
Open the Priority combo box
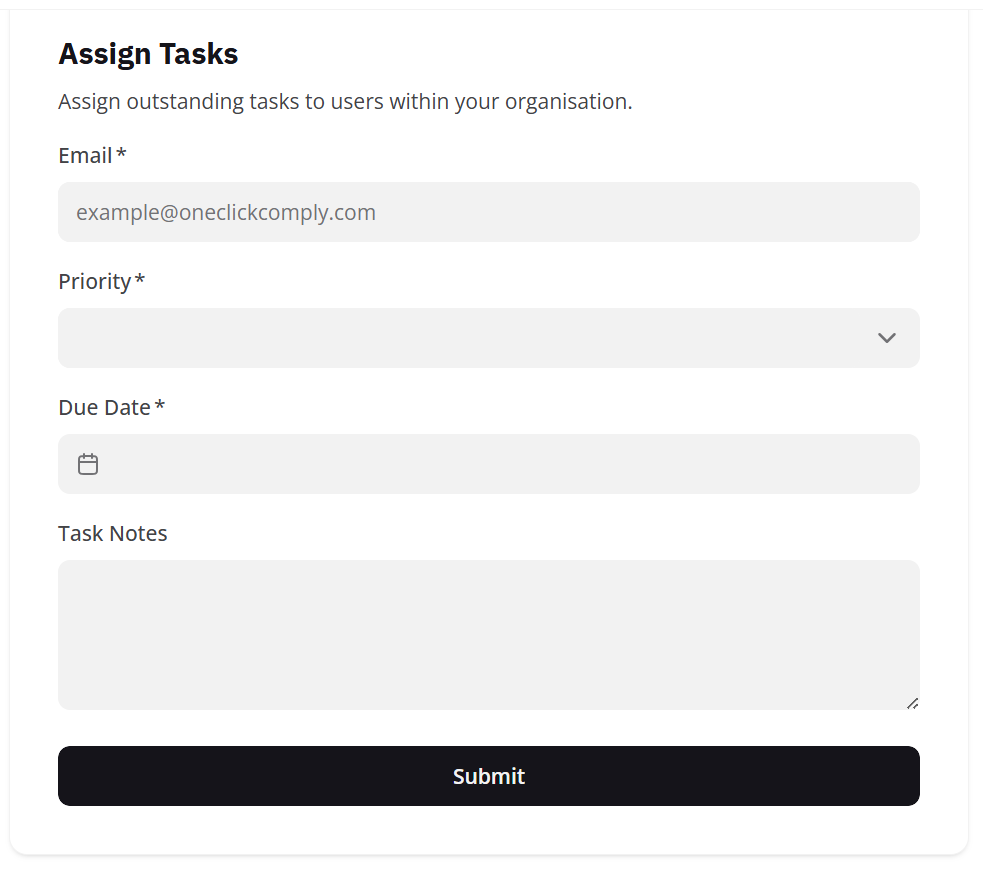pyautogui.click(x=470, y=338)
